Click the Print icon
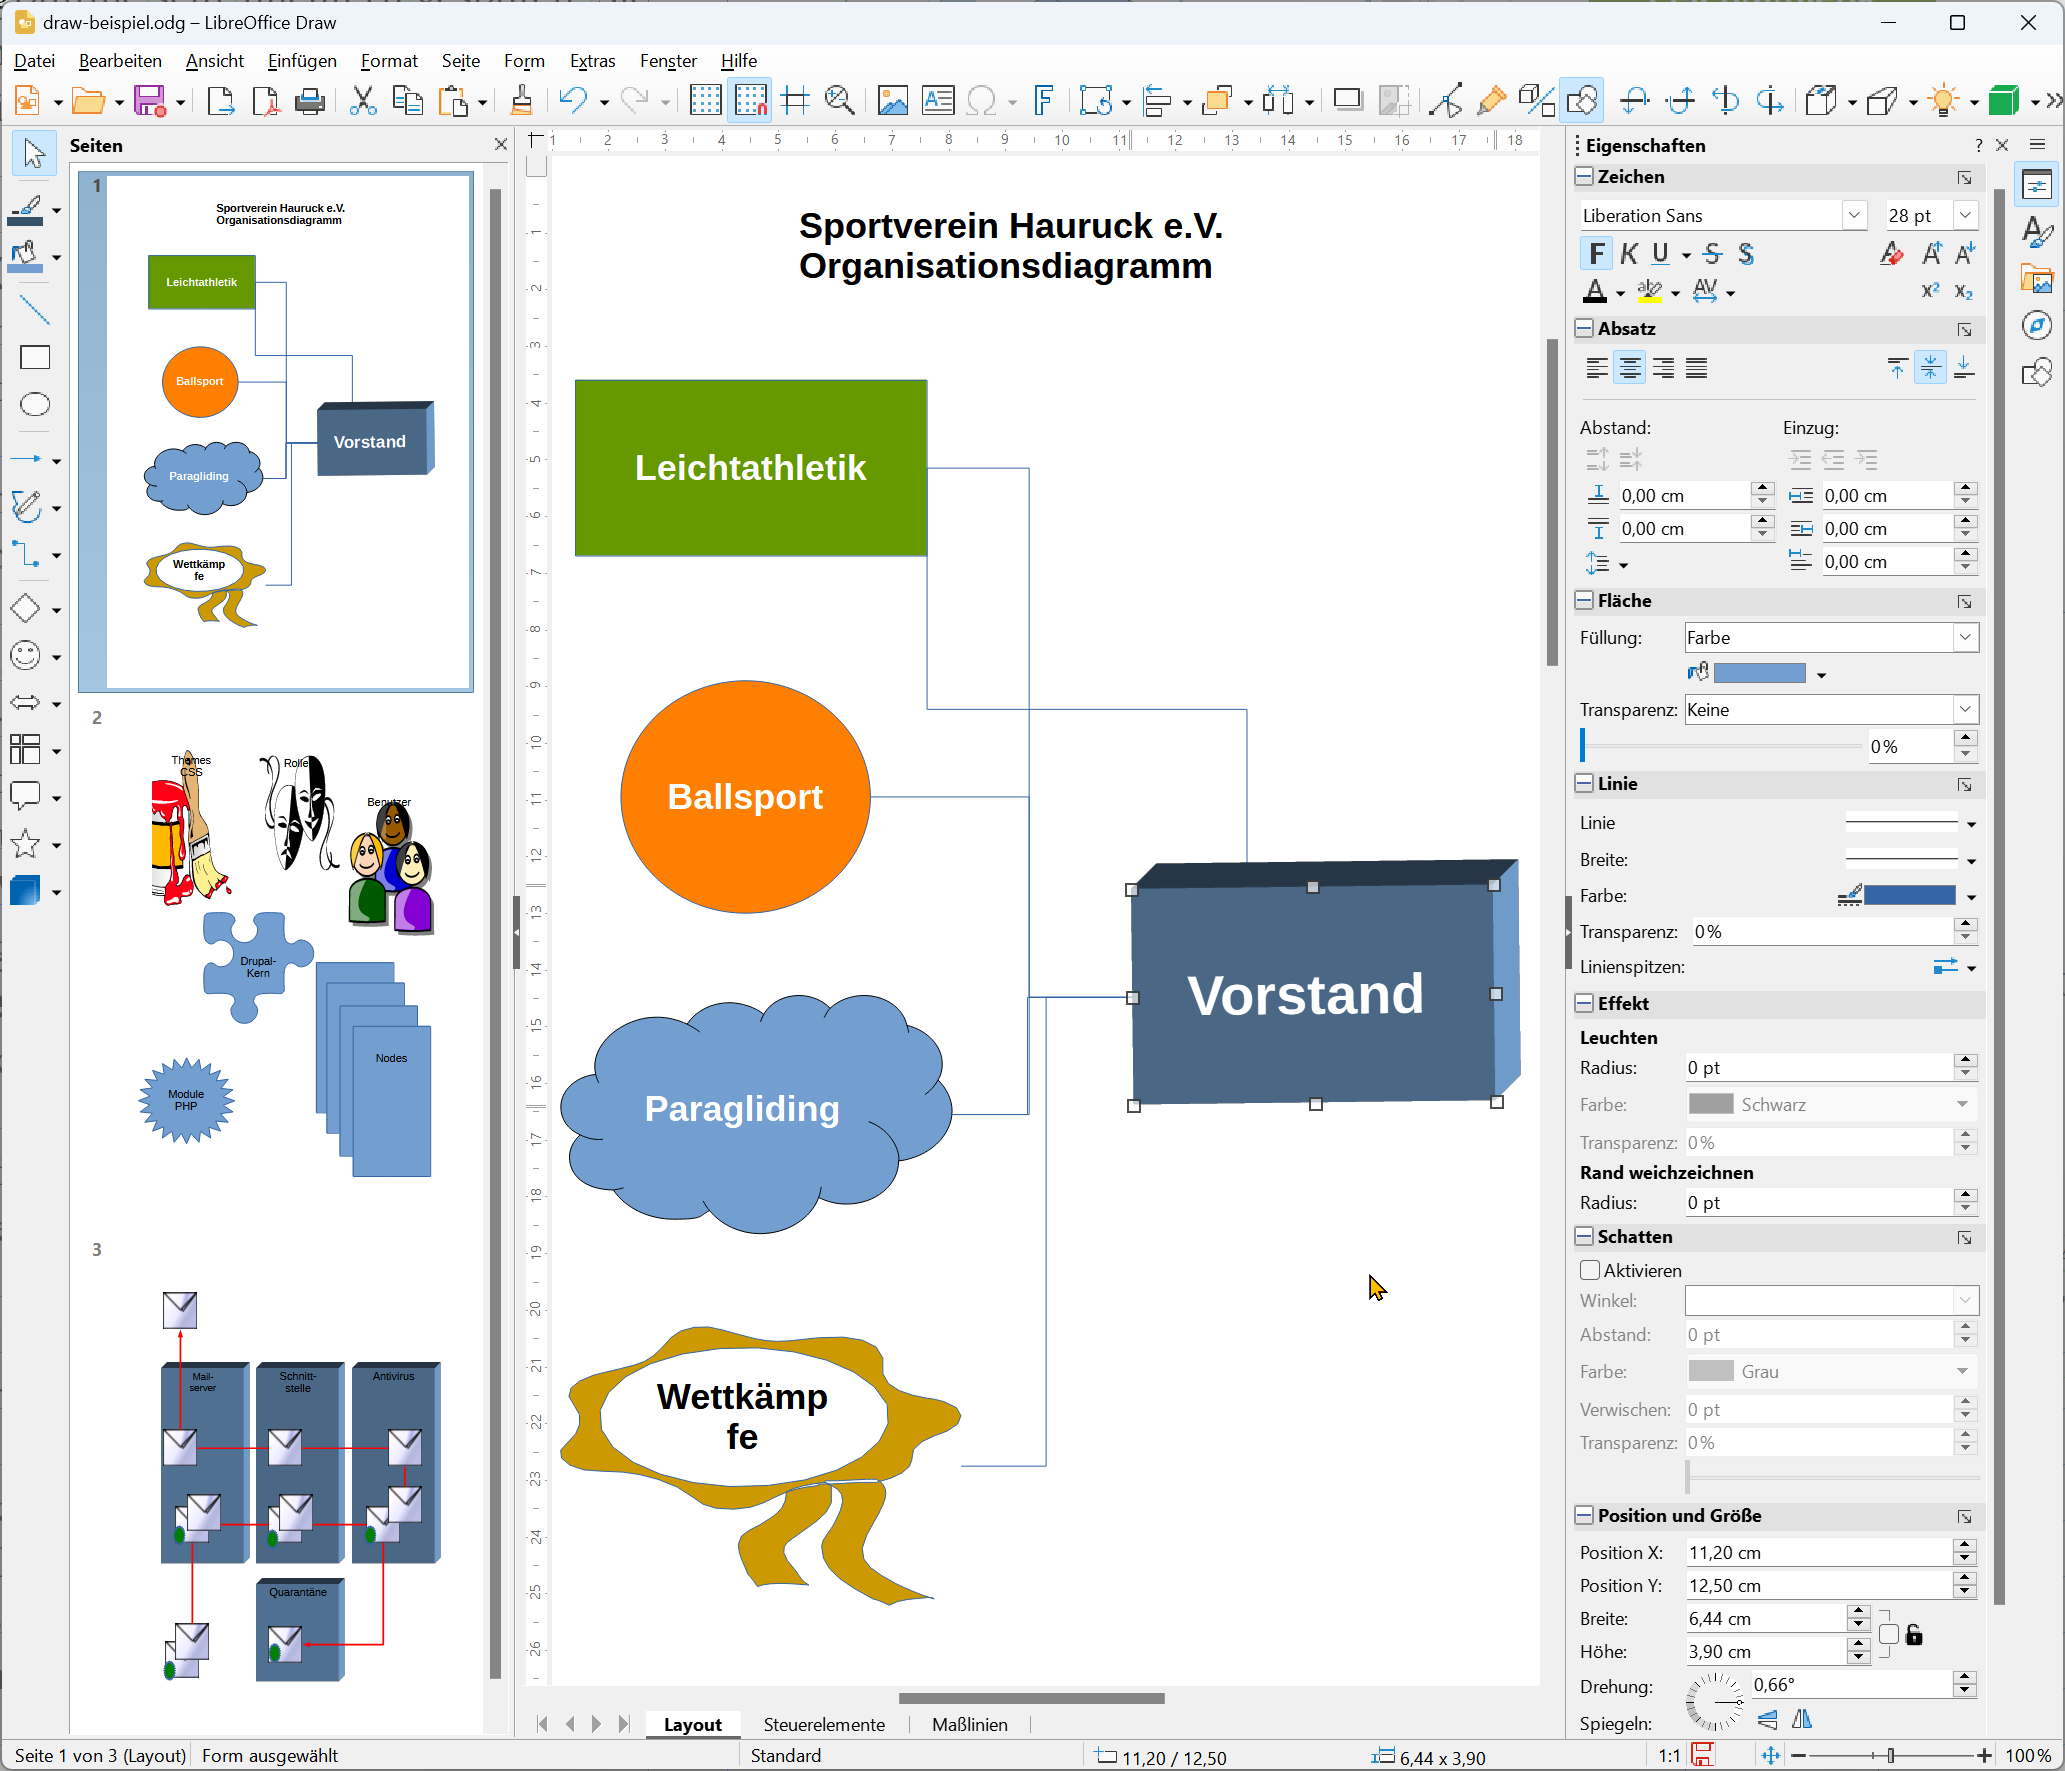Screen dimensions: 2065x1771 pyautogui.click(x=310, y=101)
